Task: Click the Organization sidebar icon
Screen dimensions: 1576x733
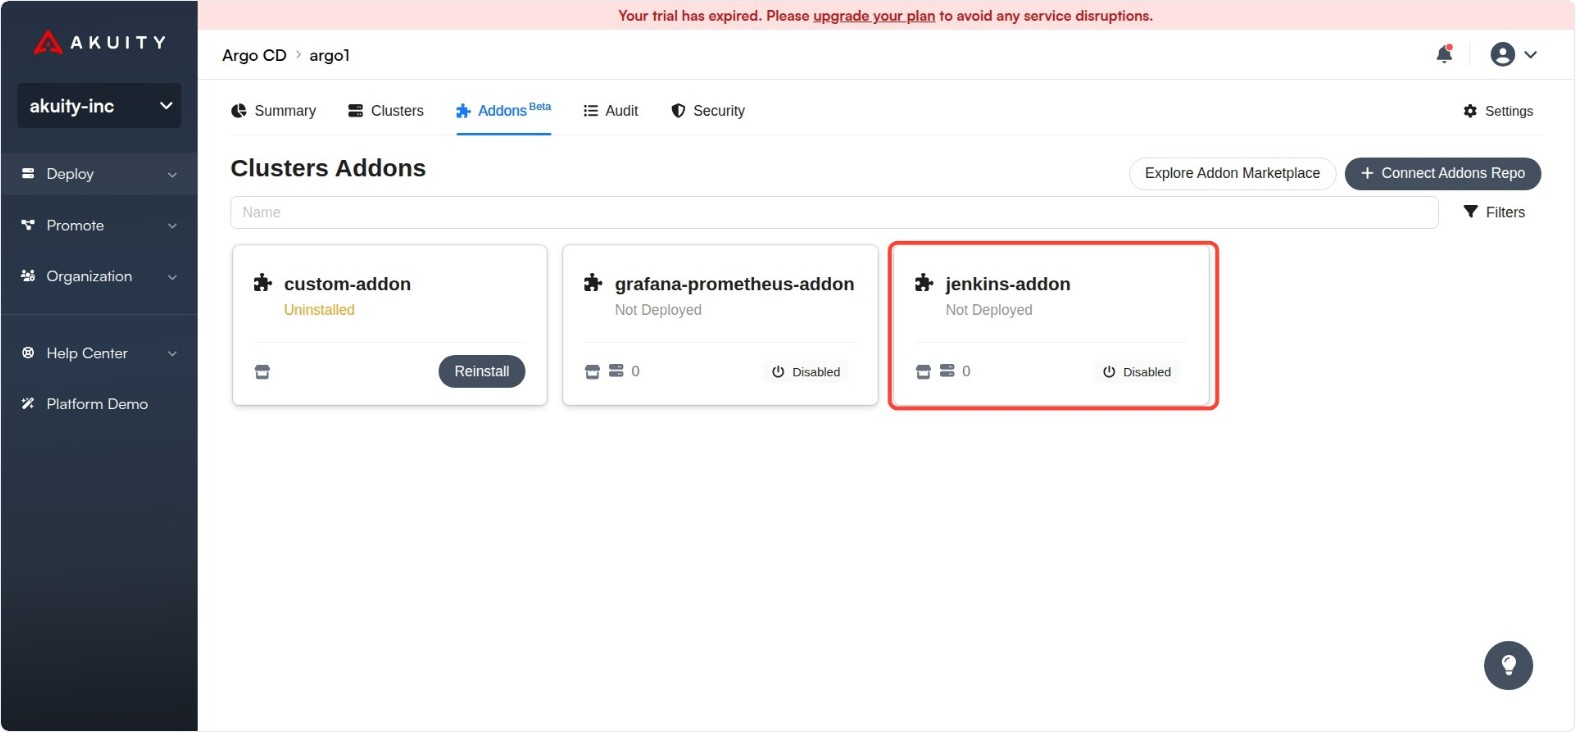Action: point(28,276)
